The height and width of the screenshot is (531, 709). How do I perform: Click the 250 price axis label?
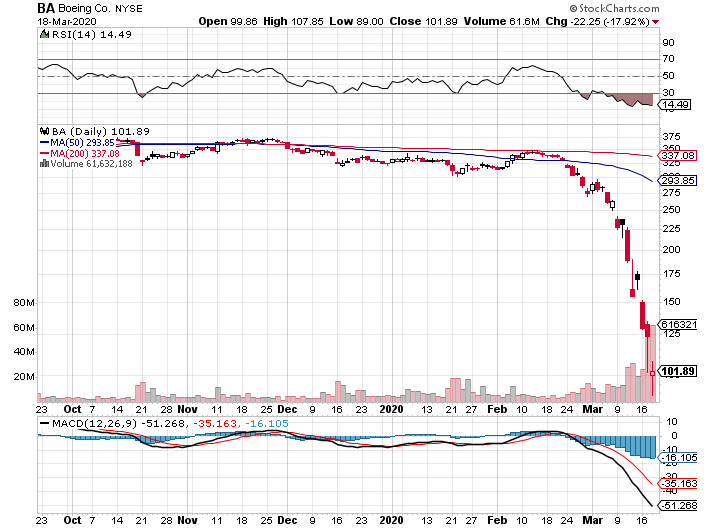[x=671, y=209]
